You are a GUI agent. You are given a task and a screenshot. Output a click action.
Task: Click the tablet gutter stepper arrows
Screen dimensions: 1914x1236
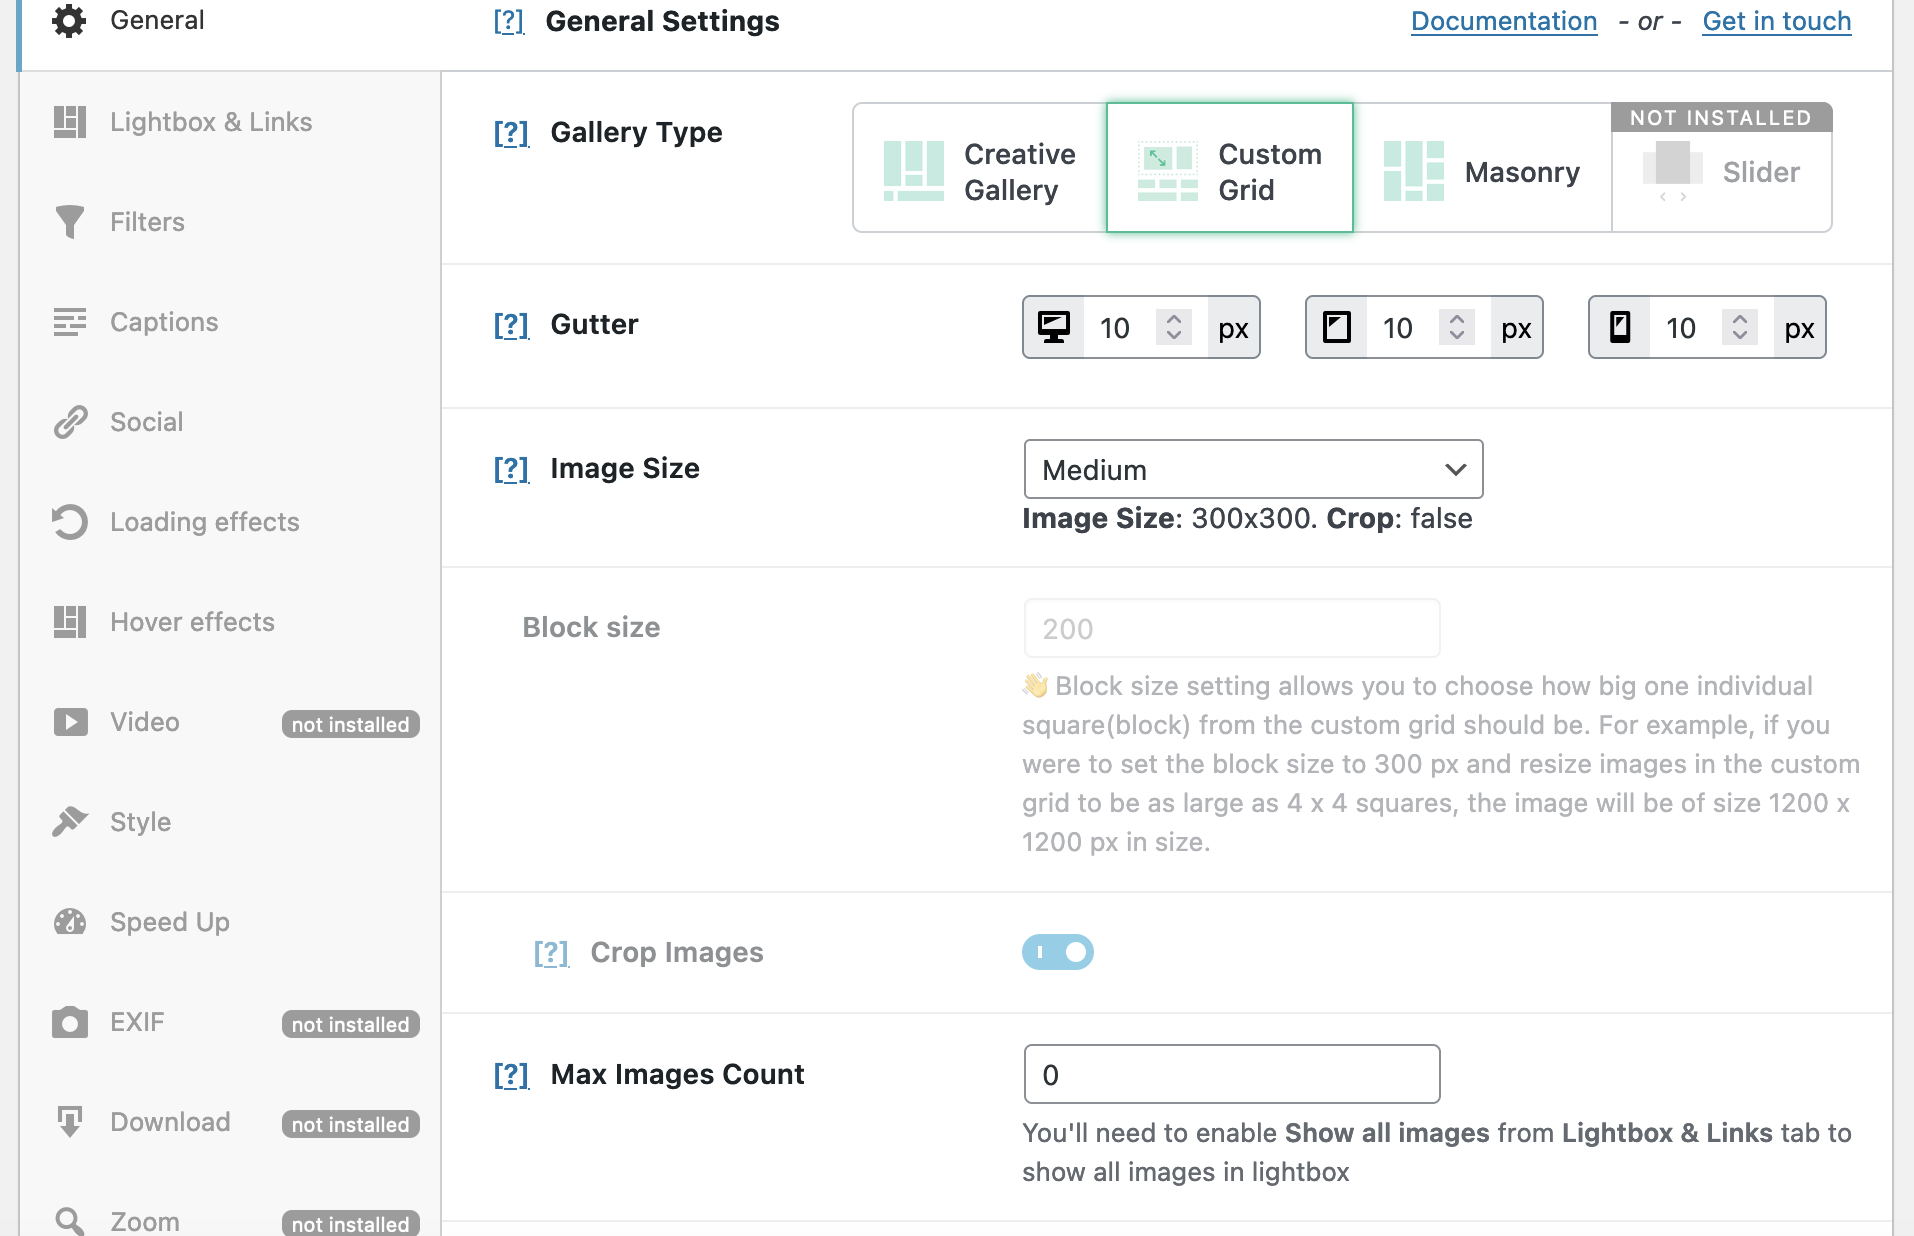point(1457,327)
